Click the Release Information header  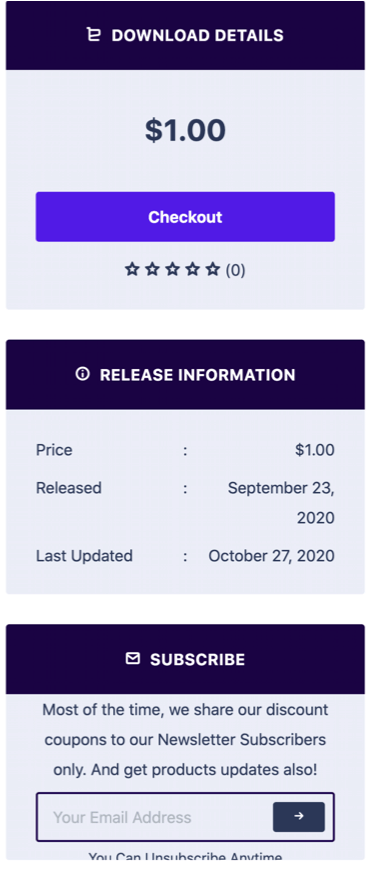[185, 375]
